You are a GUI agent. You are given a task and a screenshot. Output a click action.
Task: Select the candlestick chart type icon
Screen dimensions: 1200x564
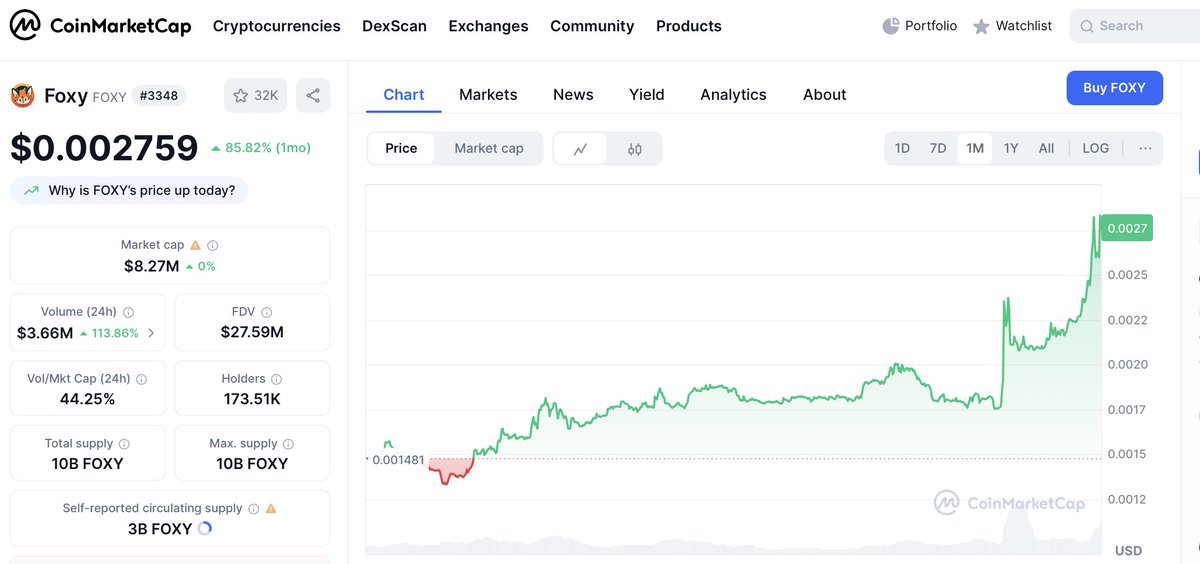635,149
